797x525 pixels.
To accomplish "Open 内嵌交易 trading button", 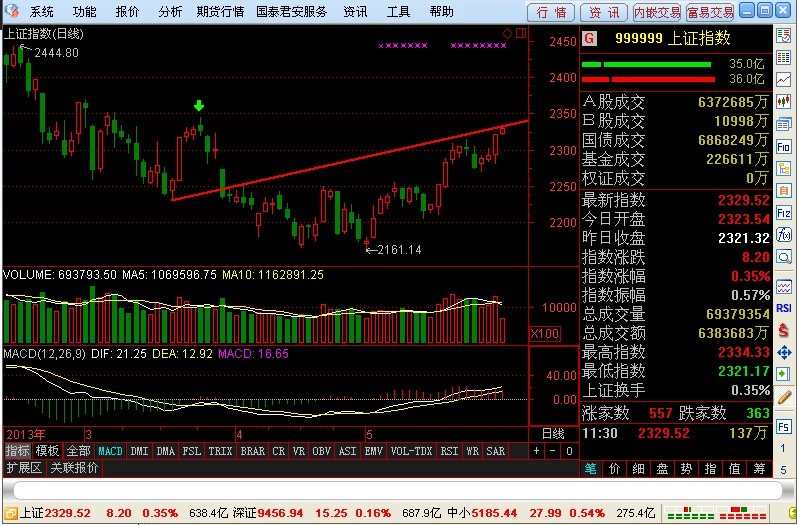I will click(x=657, y=12).
